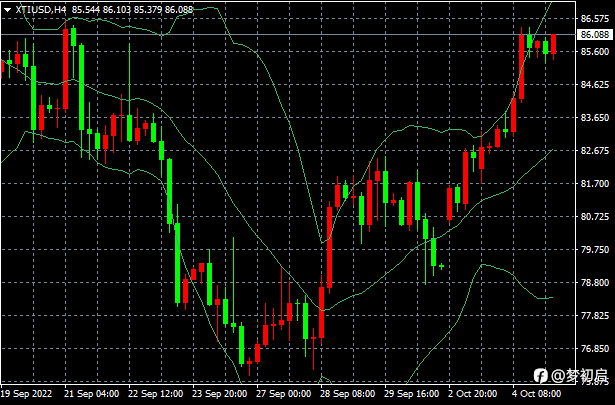Screen dimensions: 615x405
Task: Click the XTIUSD,H4 chart symbol label
Action: tap(41, 10)
